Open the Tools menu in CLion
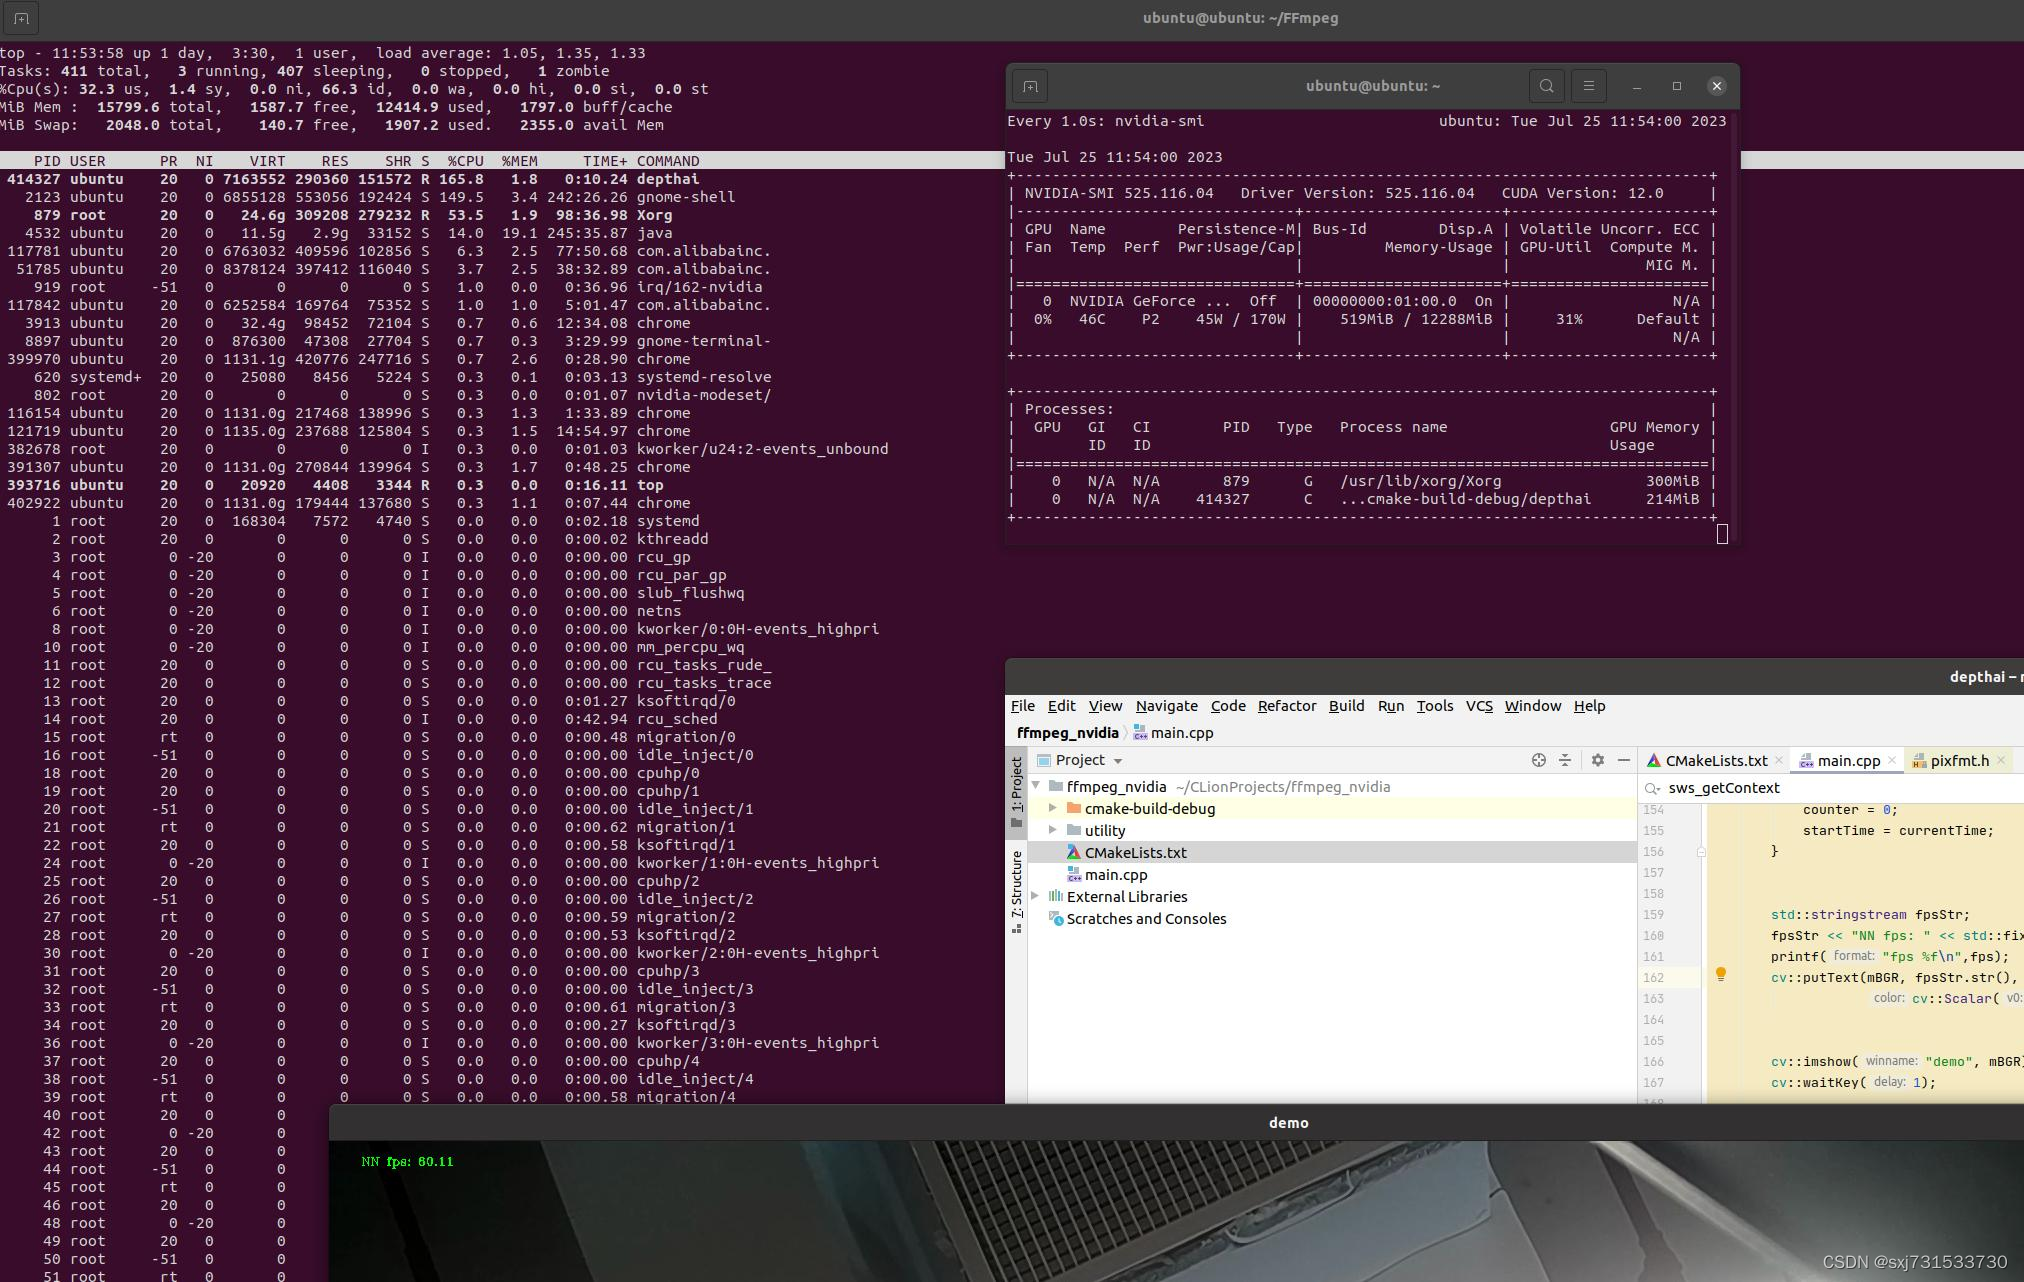 [1434, 706]
